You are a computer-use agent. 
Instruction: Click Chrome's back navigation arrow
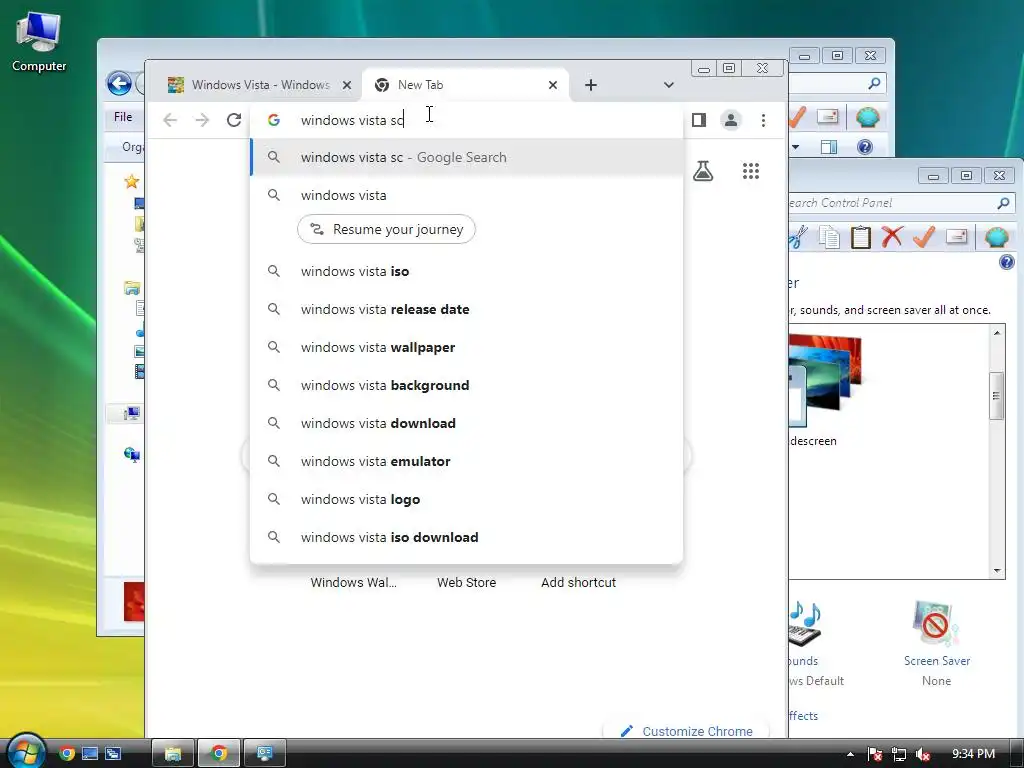[170, 120]
